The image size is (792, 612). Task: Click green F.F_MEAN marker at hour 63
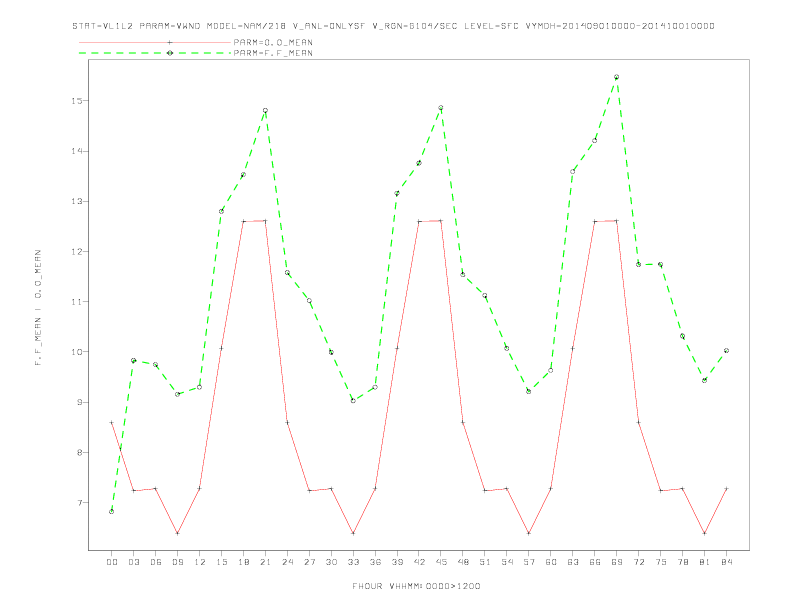click(x=573, y=172)
